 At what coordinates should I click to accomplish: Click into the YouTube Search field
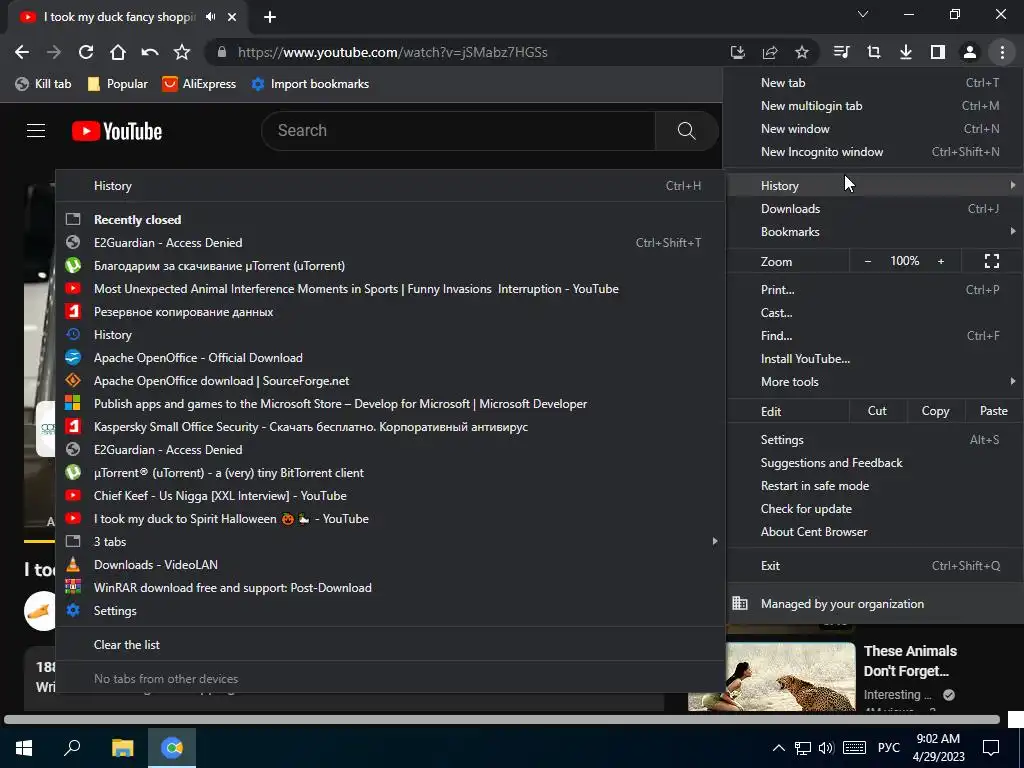458,131
